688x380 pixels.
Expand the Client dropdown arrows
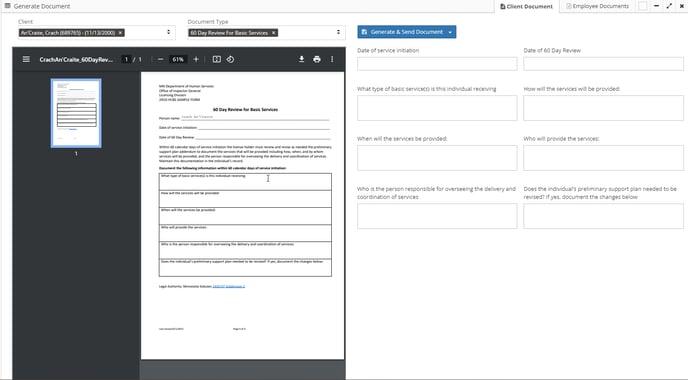168,32
